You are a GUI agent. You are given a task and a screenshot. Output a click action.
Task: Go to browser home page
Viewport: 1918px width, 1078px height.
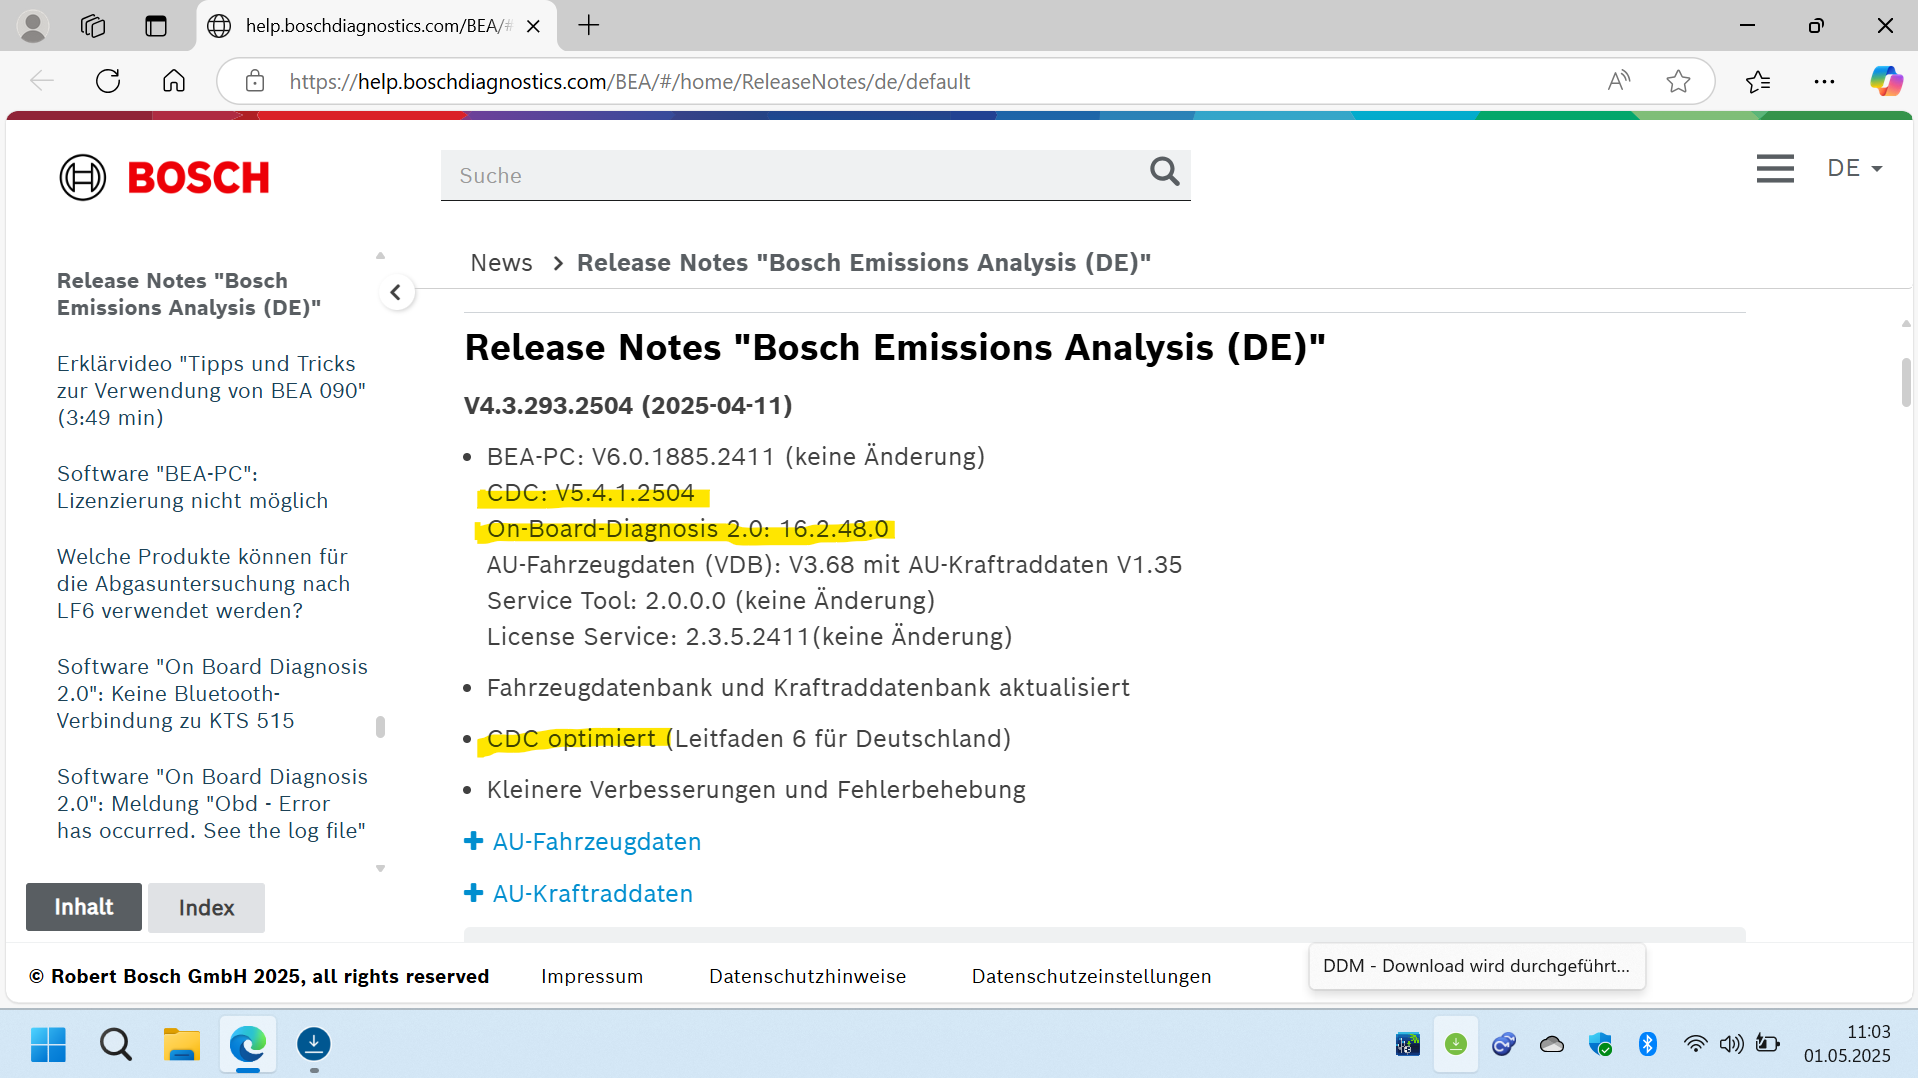[174, 81]
